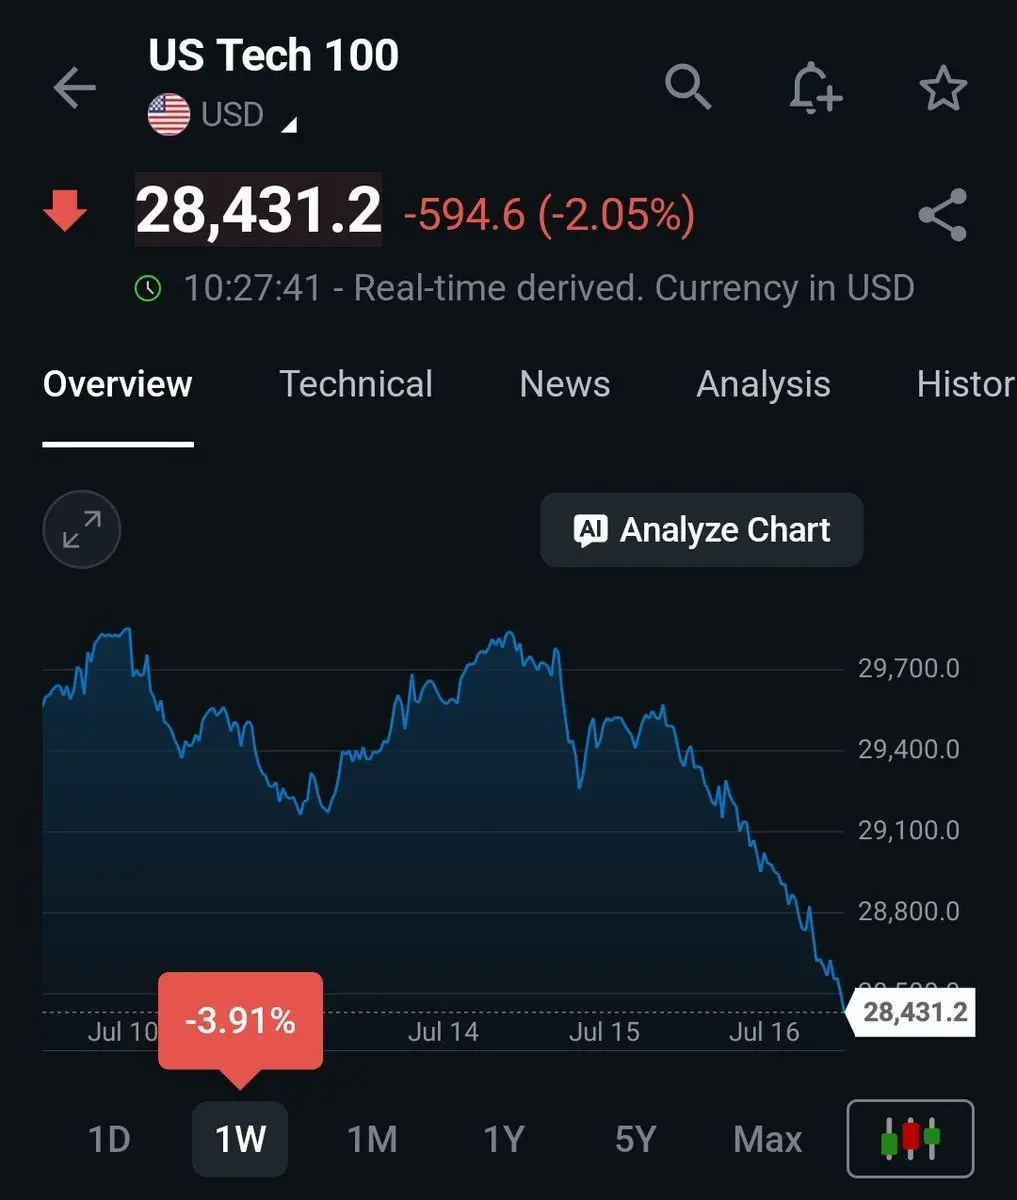Show the Max time range
This screenshot has height=1200, width=1017.
pos(768,1139)
